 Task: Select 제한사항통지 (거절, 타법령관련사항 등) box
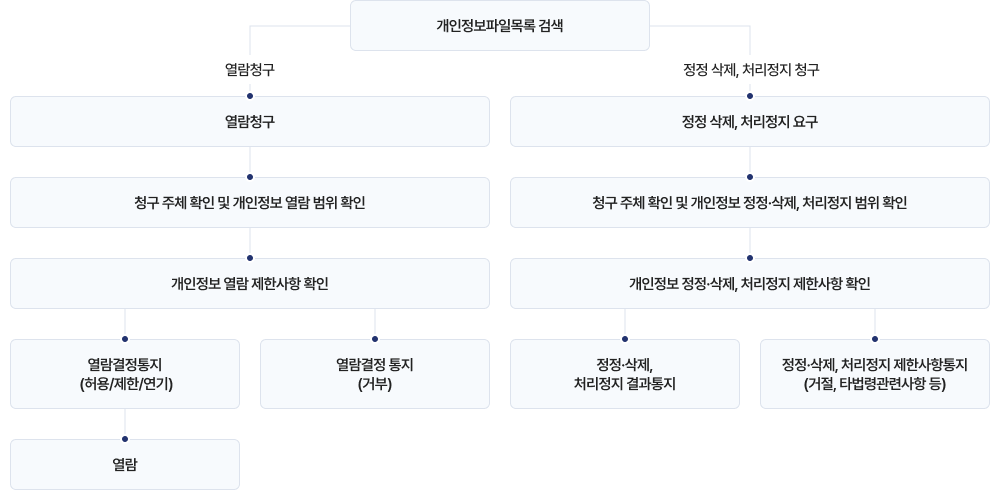(875, 374)
